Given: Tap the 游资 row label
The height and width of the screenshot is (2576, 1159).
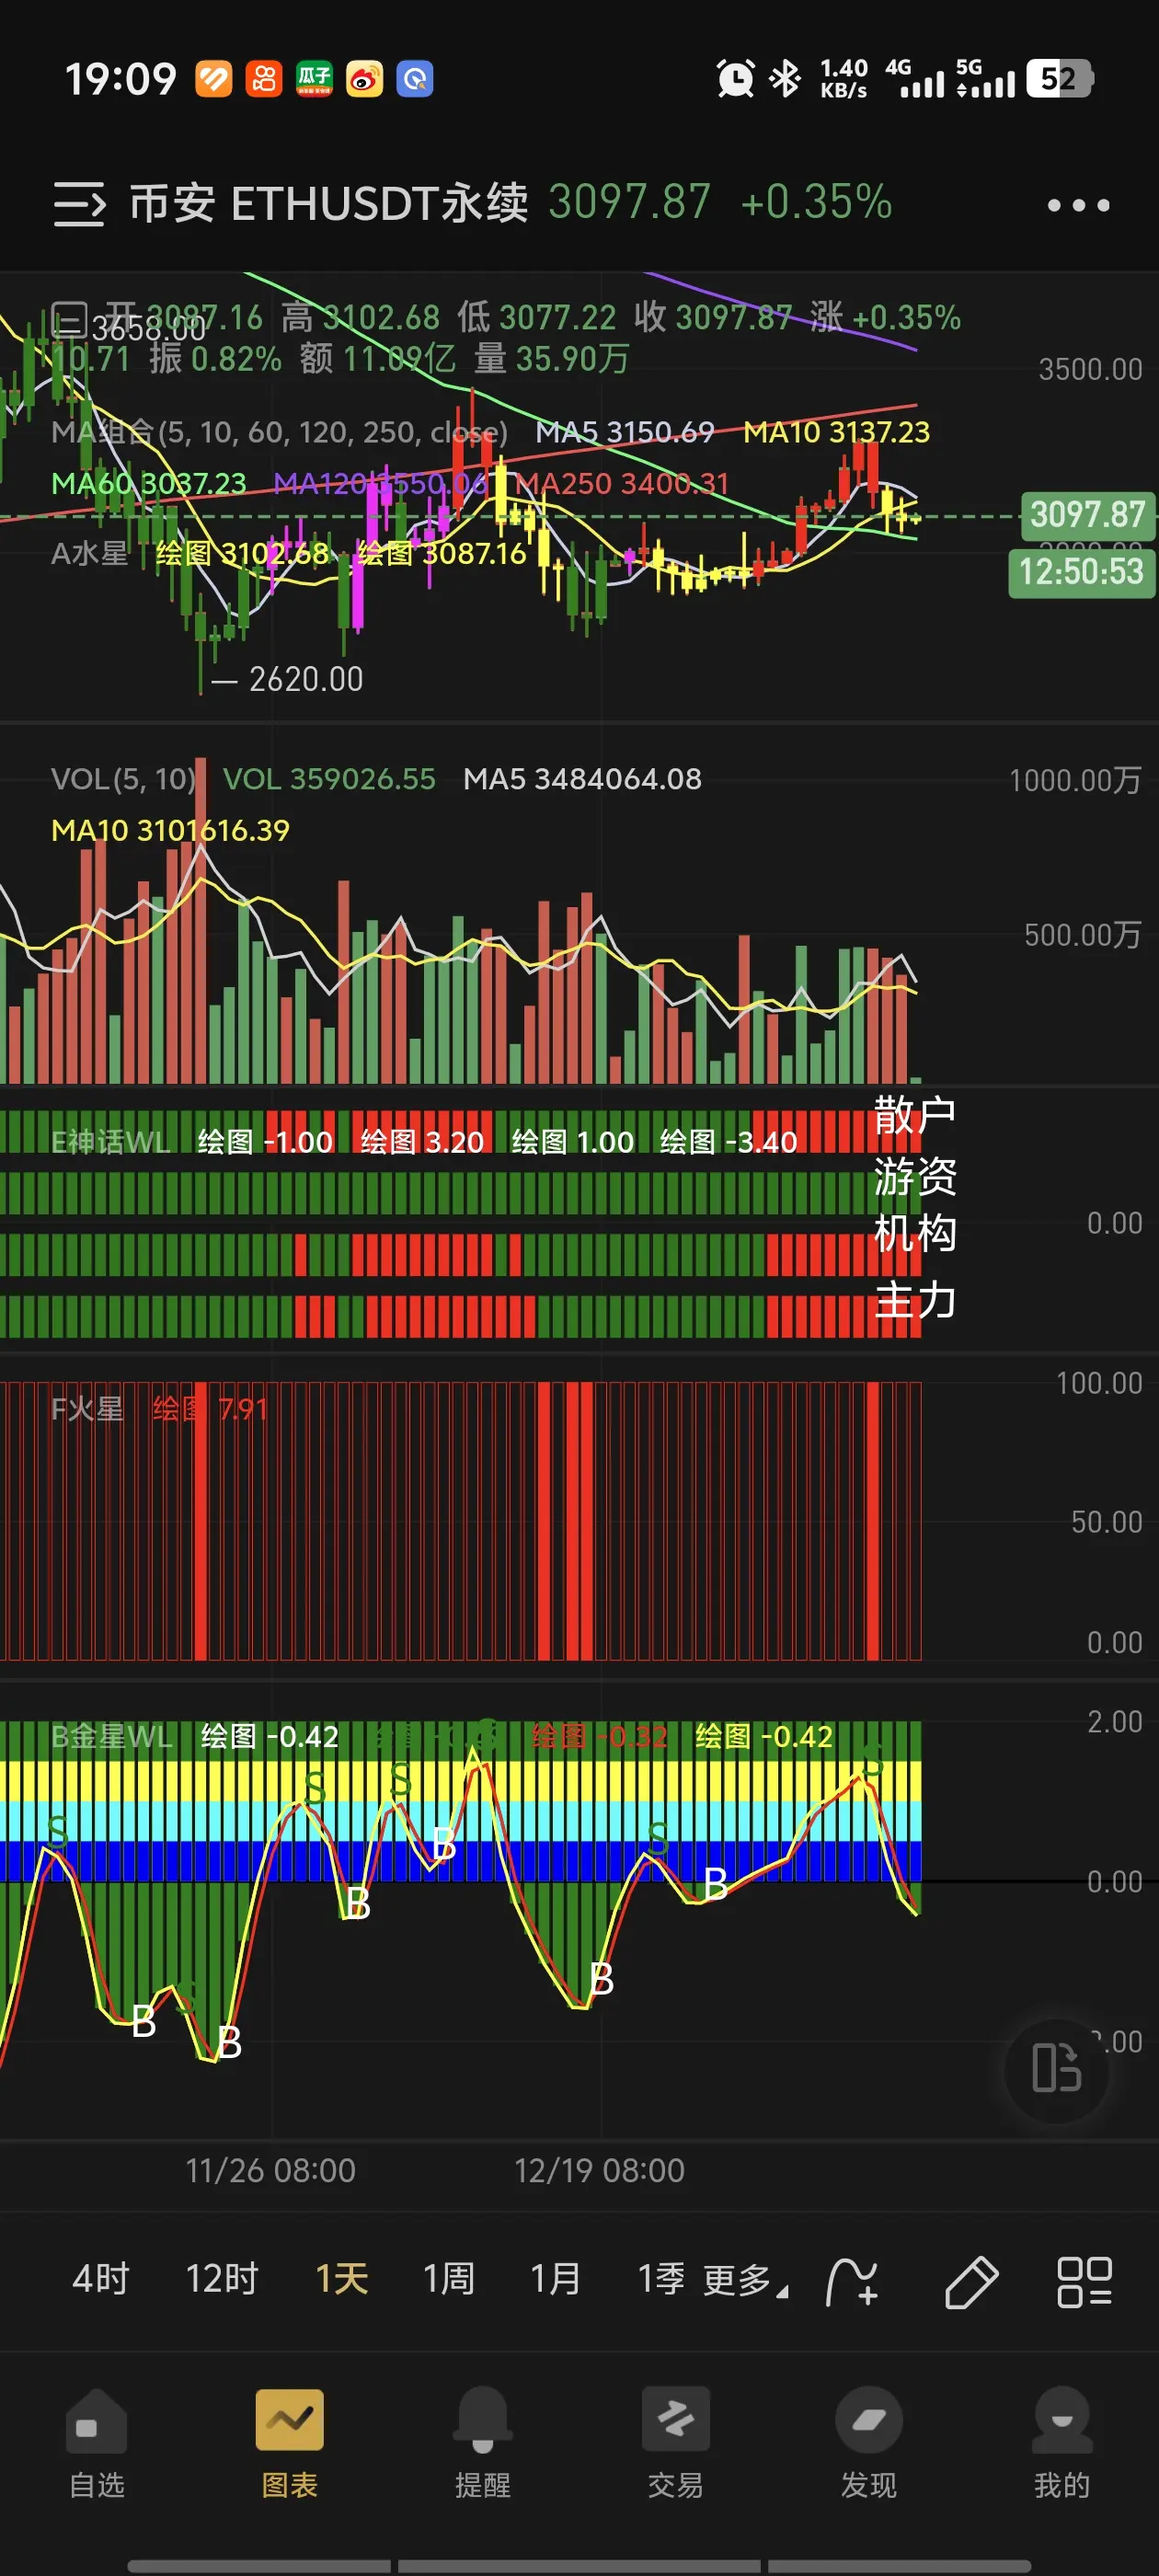Looking at the screenshot, I should [914, 1176].
